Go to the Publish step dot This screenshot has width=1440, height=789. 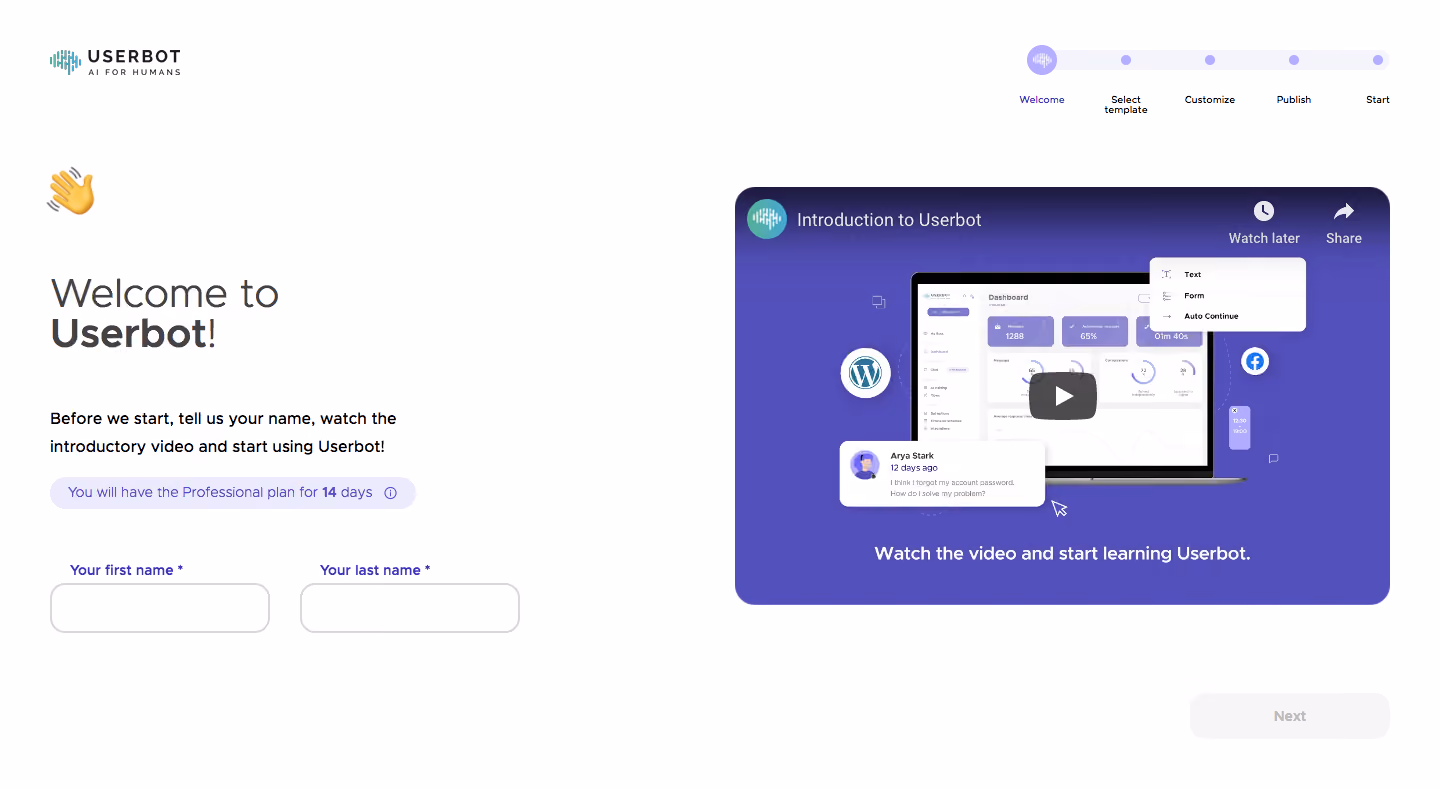pos(1294,60)
